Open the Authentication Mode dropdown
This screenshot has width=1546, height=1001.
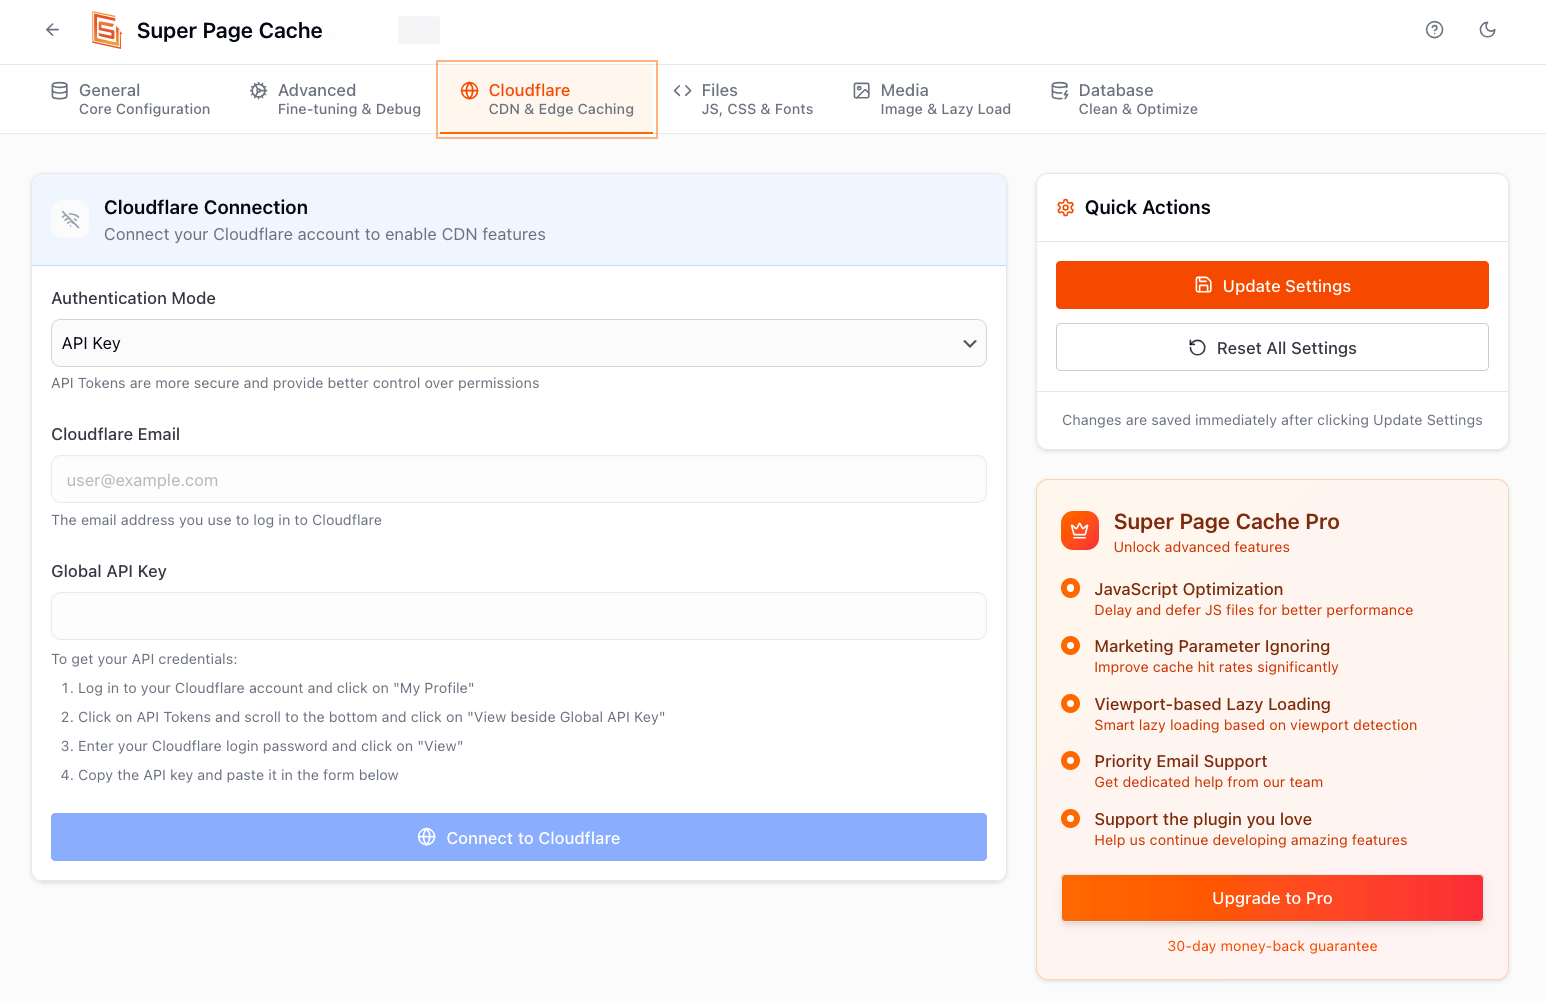pyautogui.click(x=519, y=343)
